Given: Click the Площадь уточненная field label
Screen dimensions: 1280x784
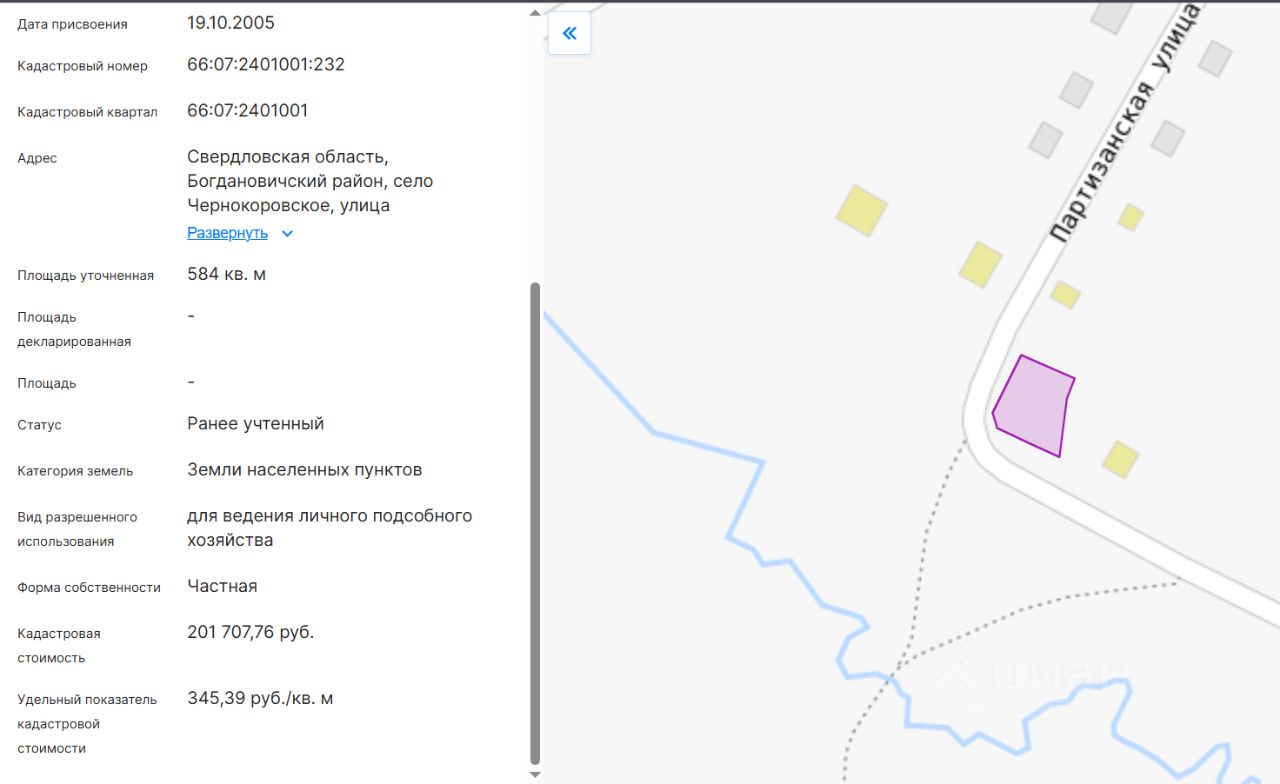Looking at the screenshot, I should (x=86, y=276).
